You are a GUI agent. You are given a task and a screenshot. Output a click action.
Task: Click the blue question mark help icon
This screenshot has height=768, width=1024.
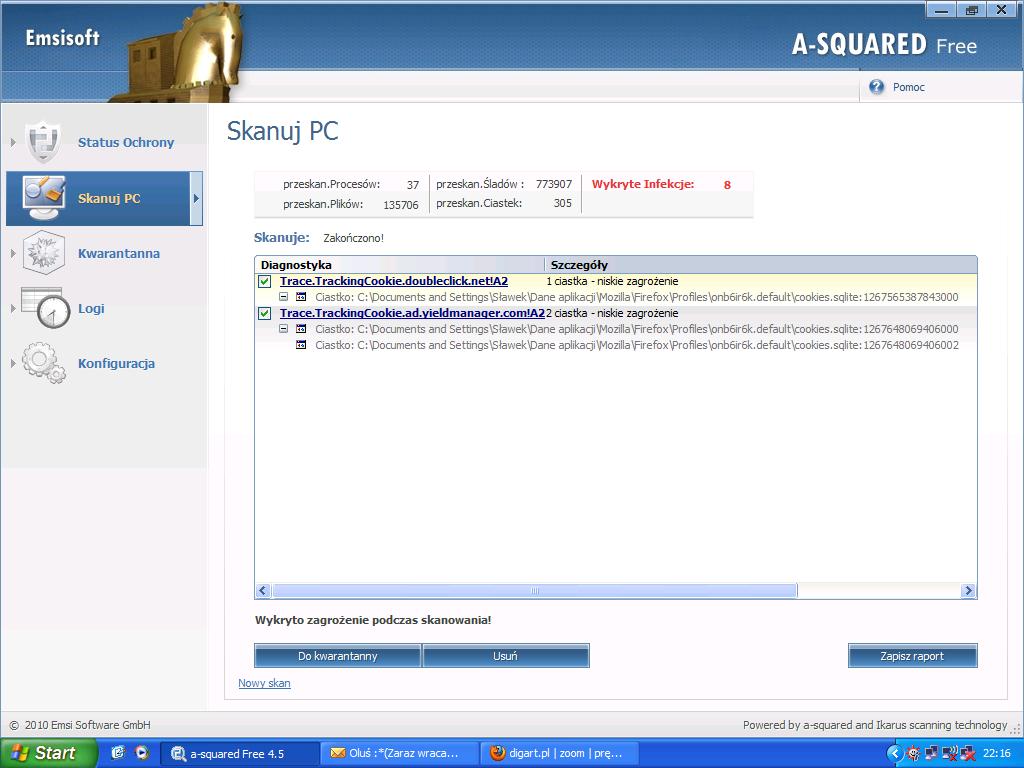[876, 87]
